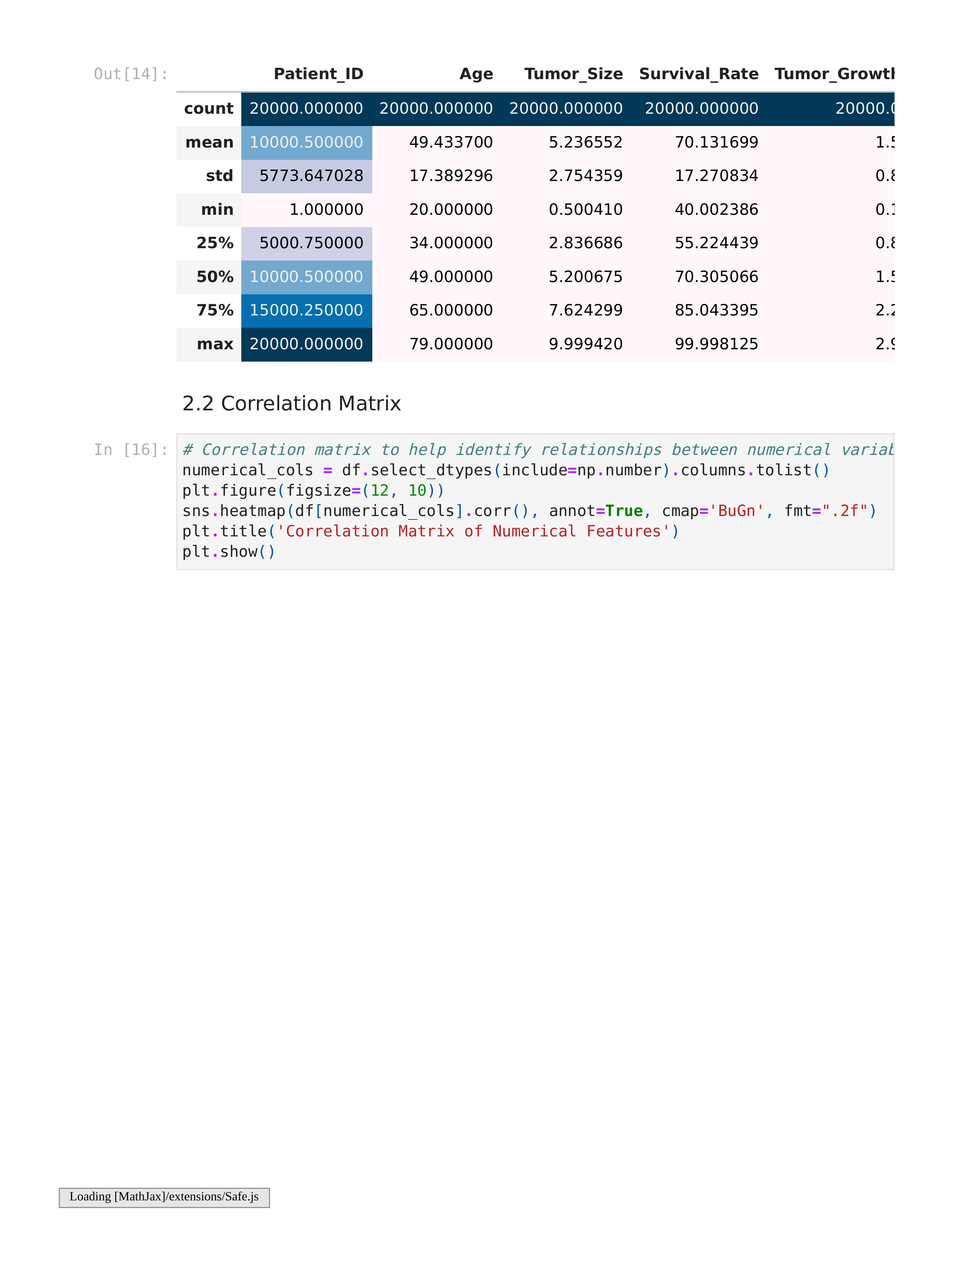Select the max row label

(215, 344)
